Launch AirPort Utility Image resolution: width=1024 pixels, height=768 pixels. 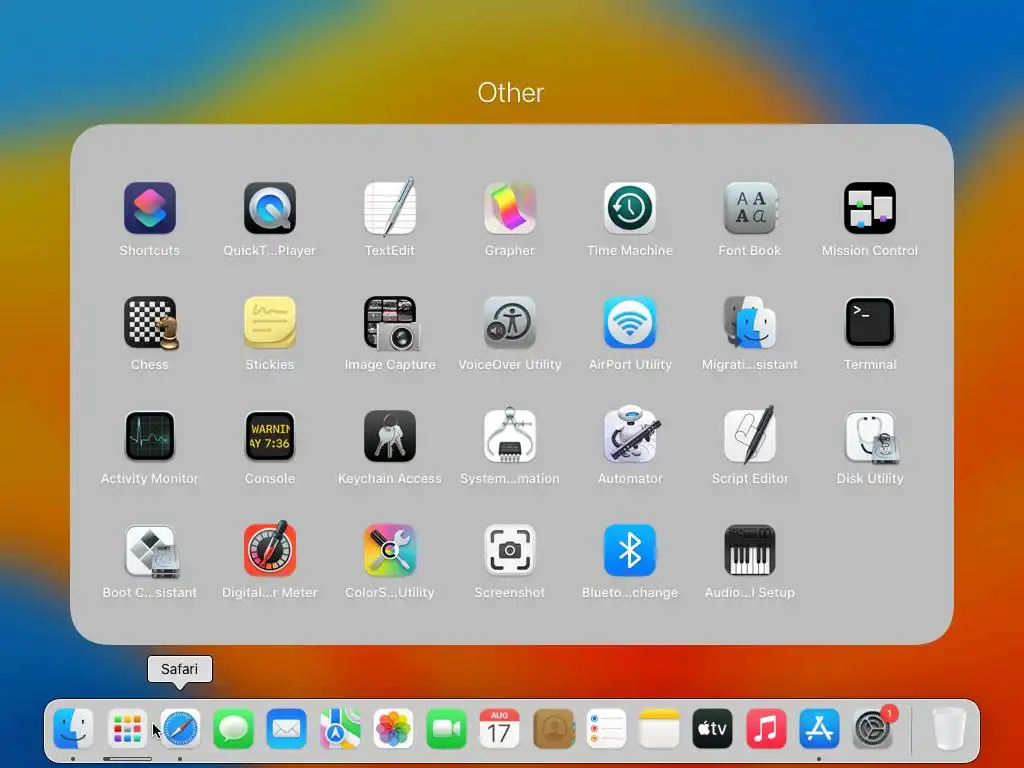coord(630,323)
